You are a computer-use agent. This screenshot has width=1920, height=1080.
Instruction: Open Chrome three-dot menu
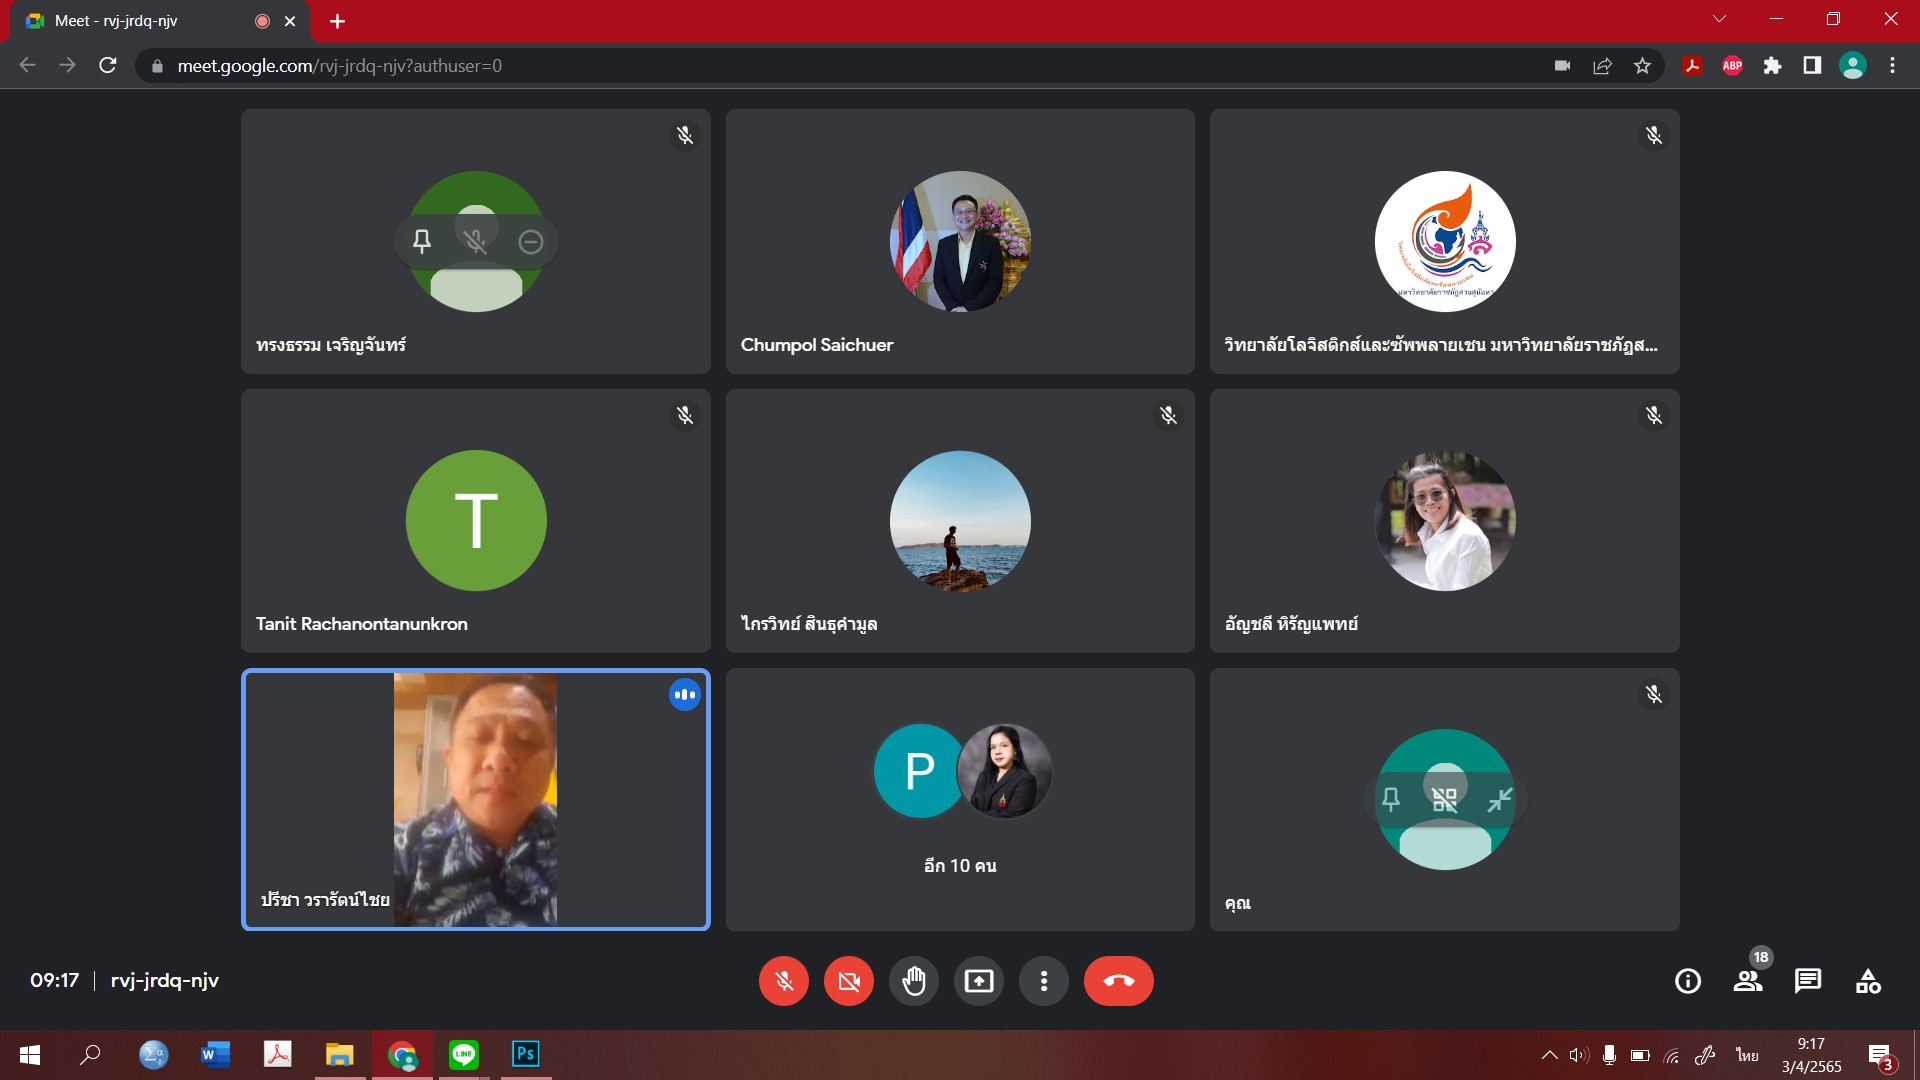pos(1892,66)
